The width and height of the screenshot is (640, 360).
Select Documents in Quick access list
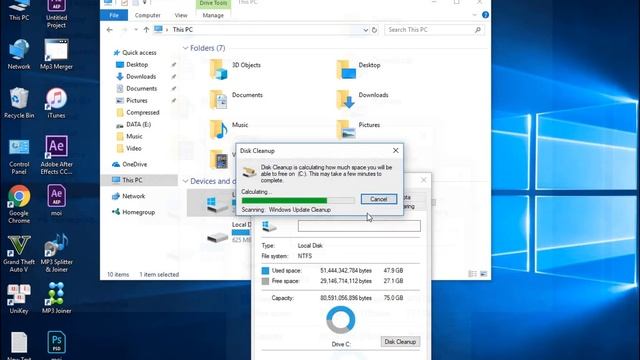[136, 89]
